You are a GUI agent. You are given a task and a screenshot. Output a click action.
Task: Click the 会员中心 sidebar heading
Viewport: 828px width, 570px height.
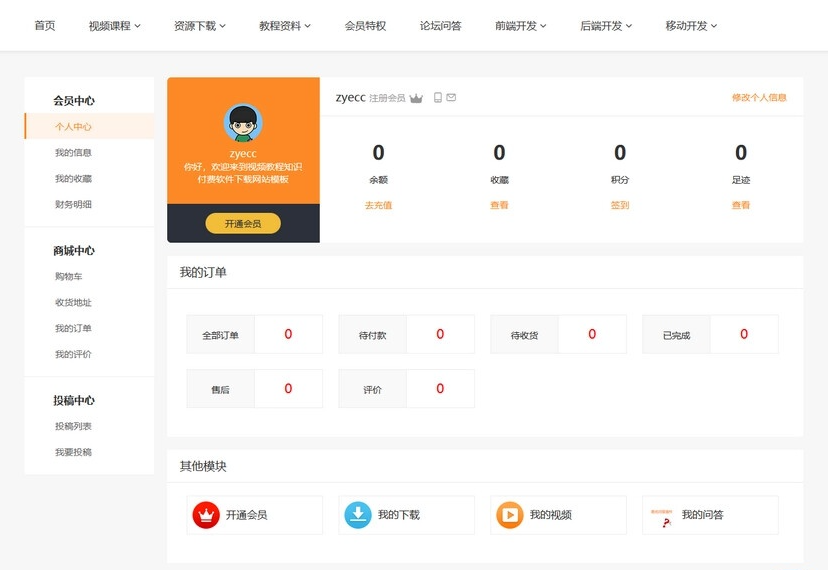click(74, 101)
